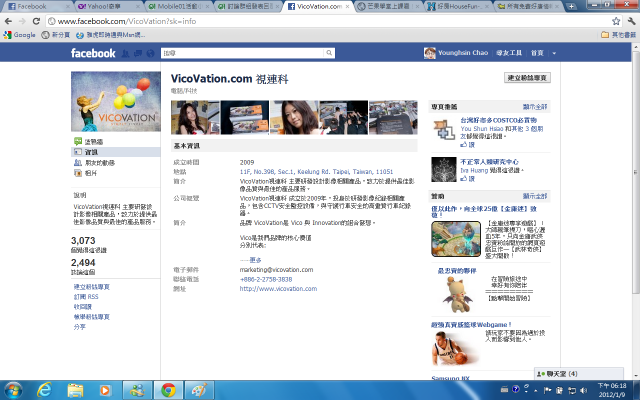Open the friend requests icon in header

126,53
